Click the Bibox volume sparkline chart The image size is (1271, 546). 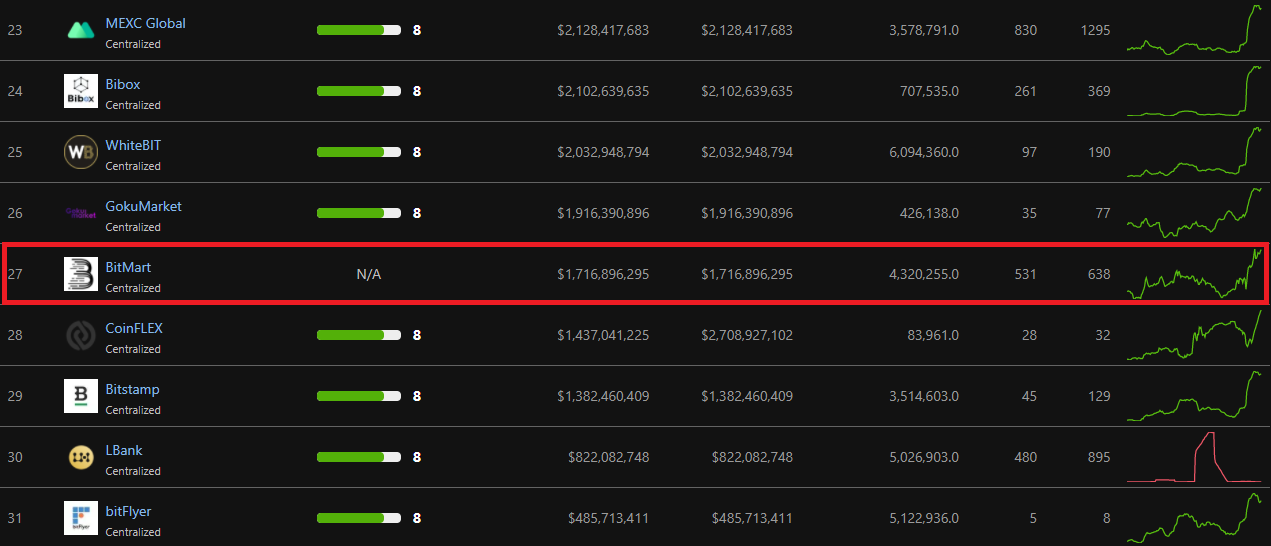pyautogui.click(x=1194, y=90)
